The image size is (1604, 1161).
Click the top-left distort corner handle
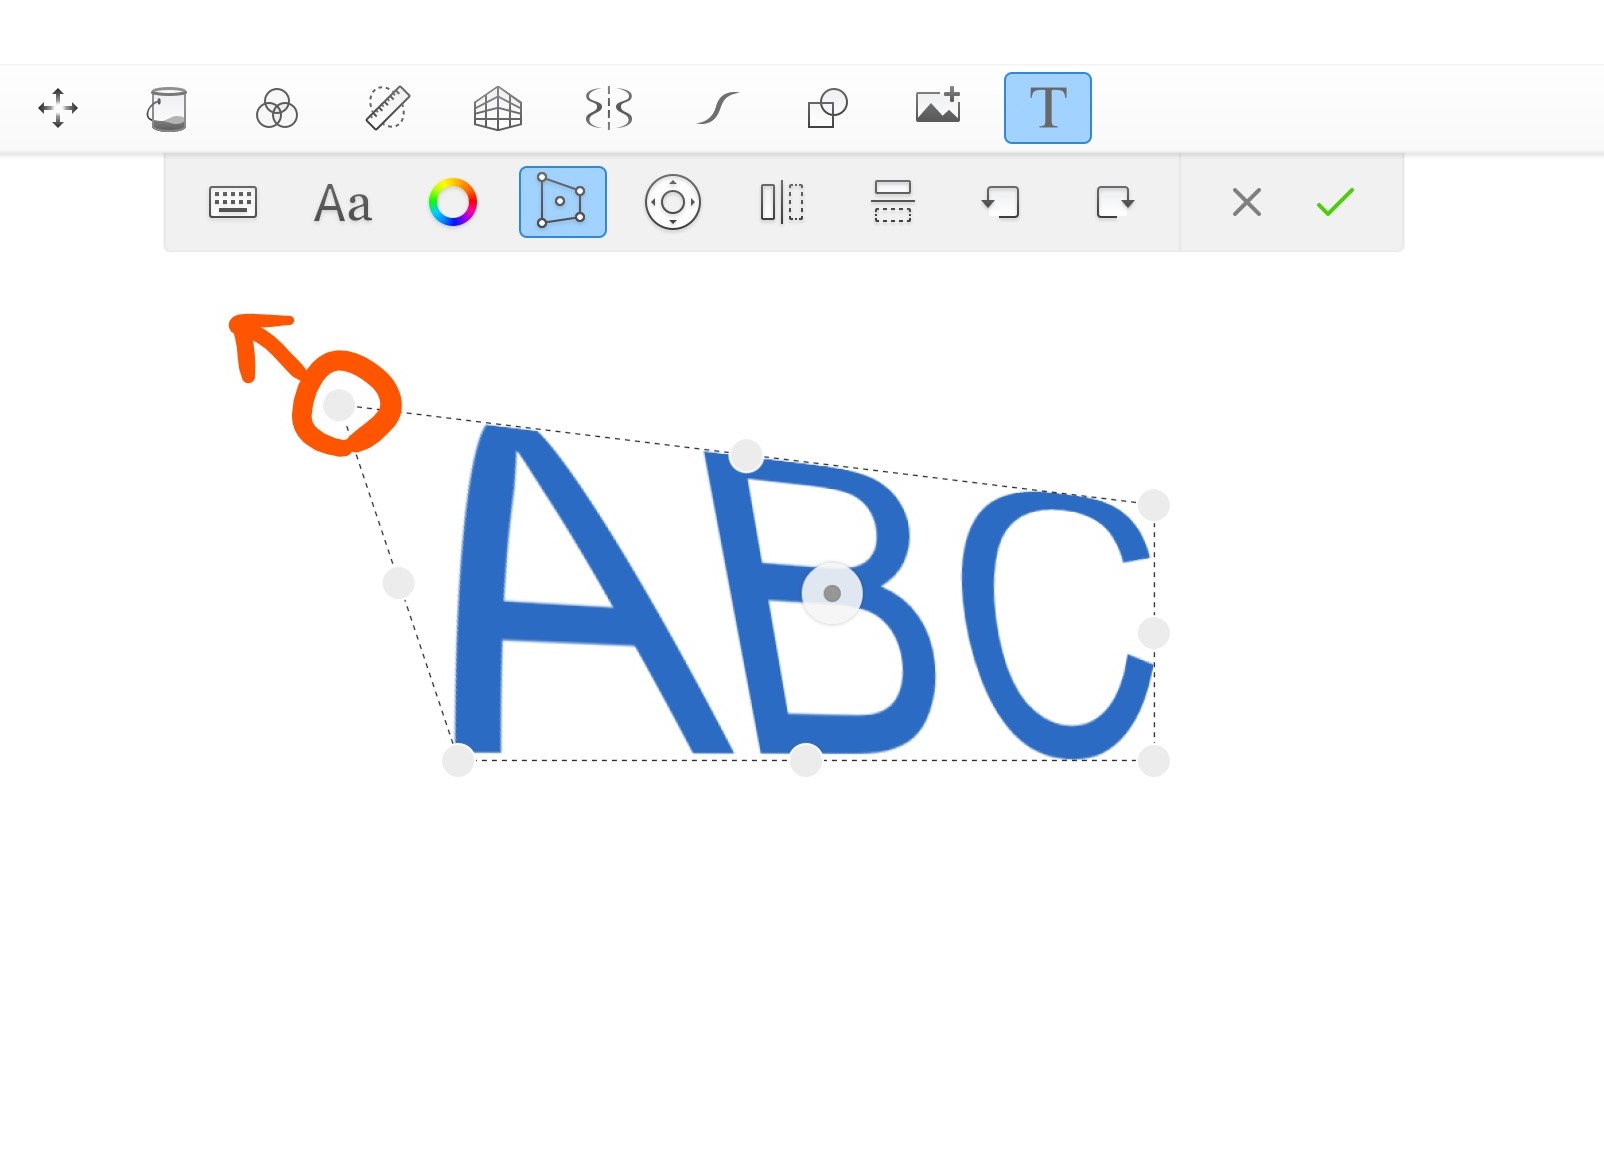(339, 405)
